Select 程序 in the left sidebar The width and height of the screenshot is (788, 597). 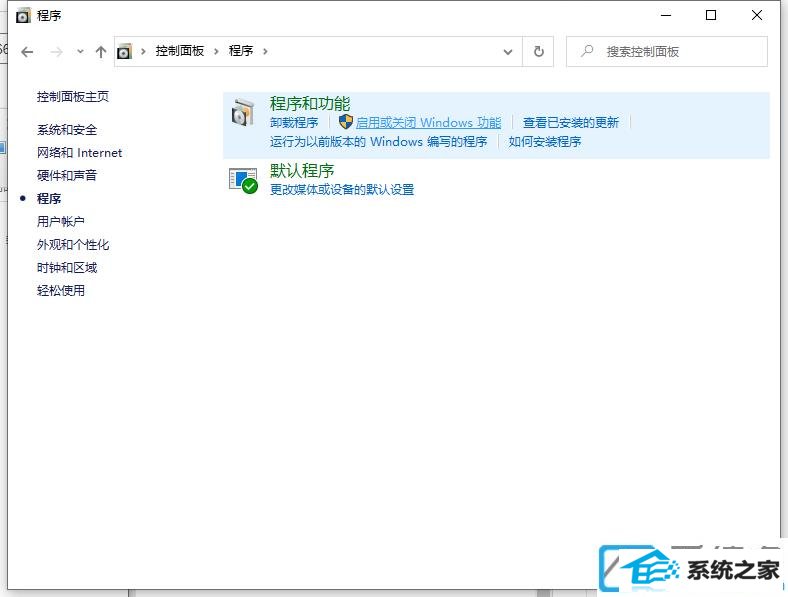(49, 198)
